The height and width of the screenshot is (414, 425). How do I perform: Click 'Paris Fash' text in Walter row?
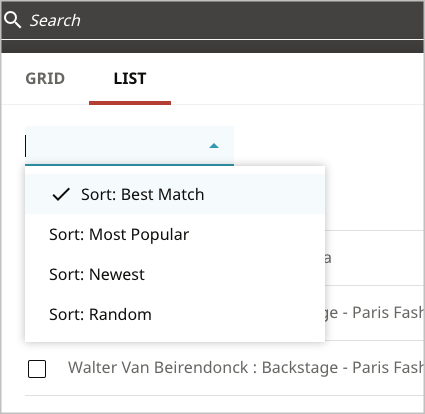point(388,367)
